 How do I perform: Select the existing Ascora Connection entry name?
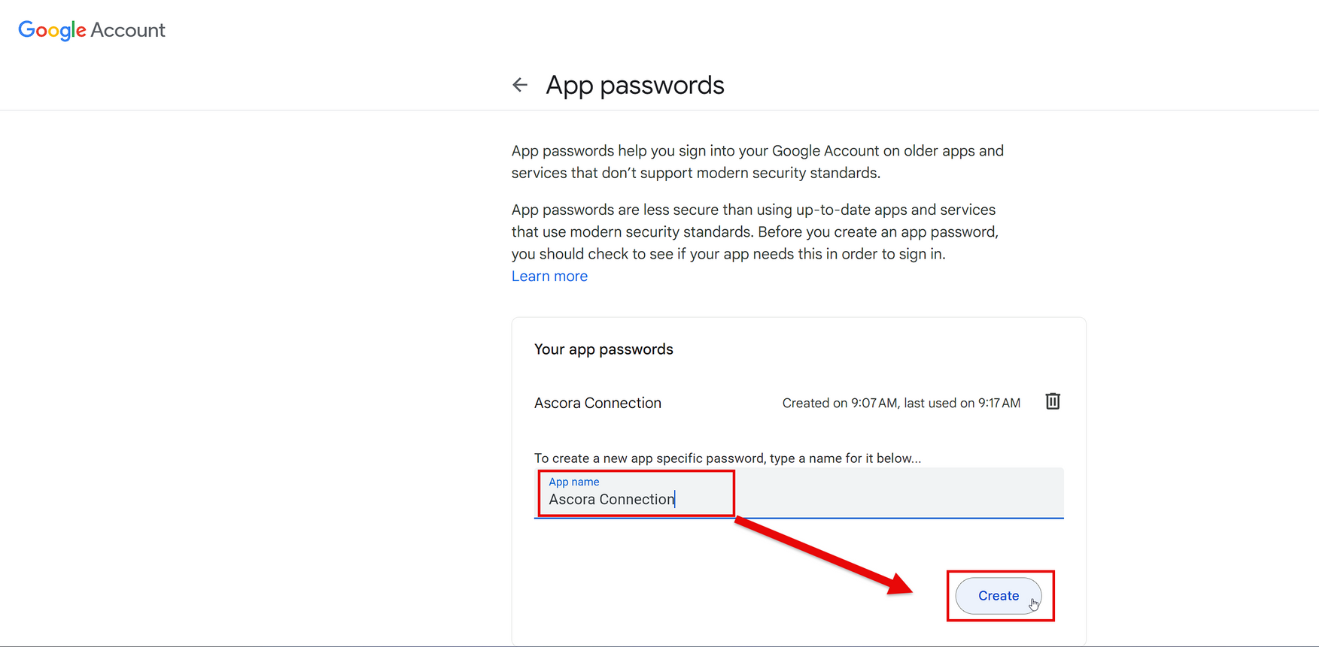click(x=598, y=403)
